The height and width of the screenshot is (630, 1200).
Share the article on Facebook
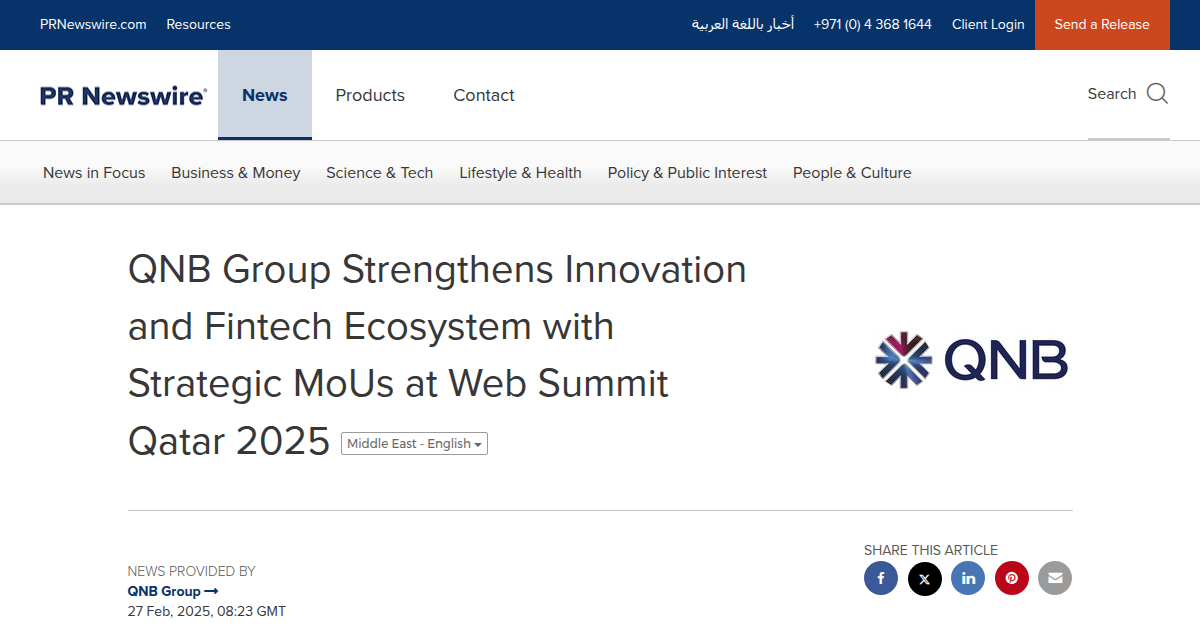(881, 578)
